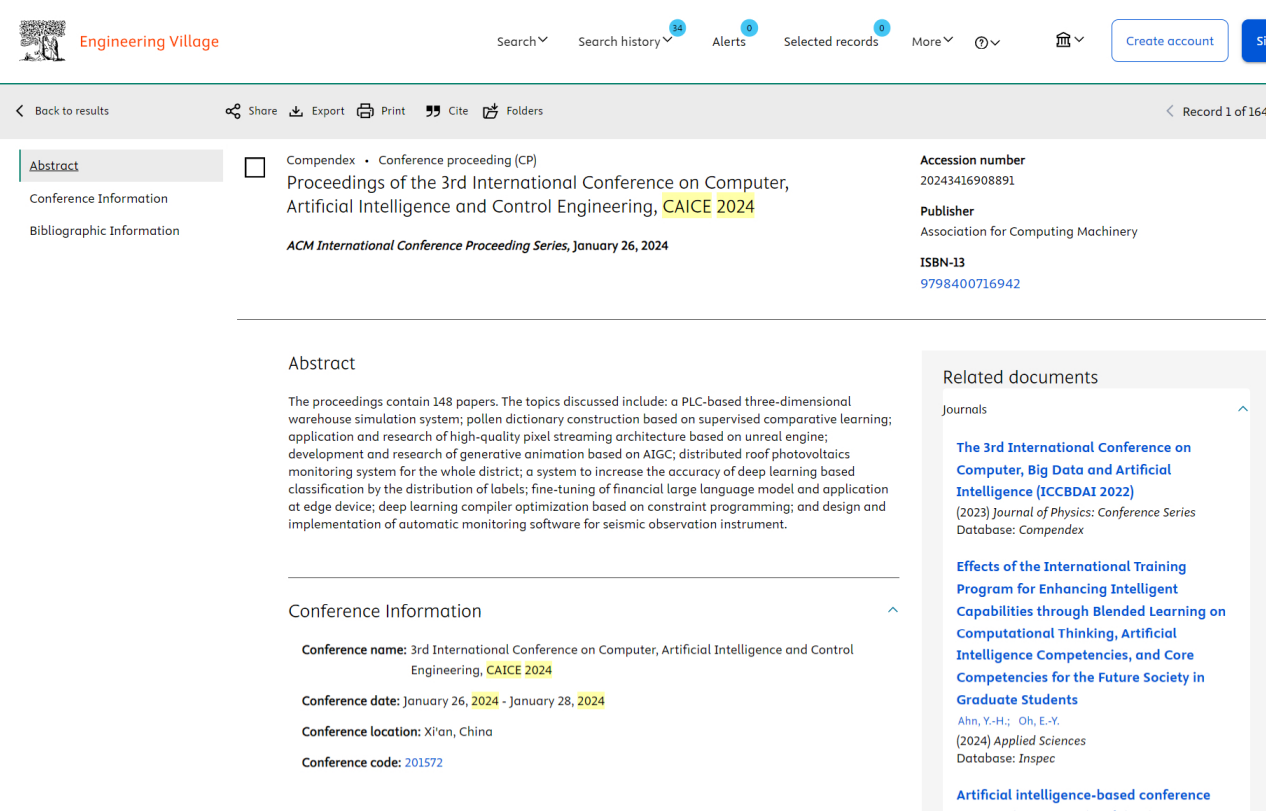This screenshot has width=1266, height=811.
Task: Open the institution building icon menu
Action: [1070, 40]
